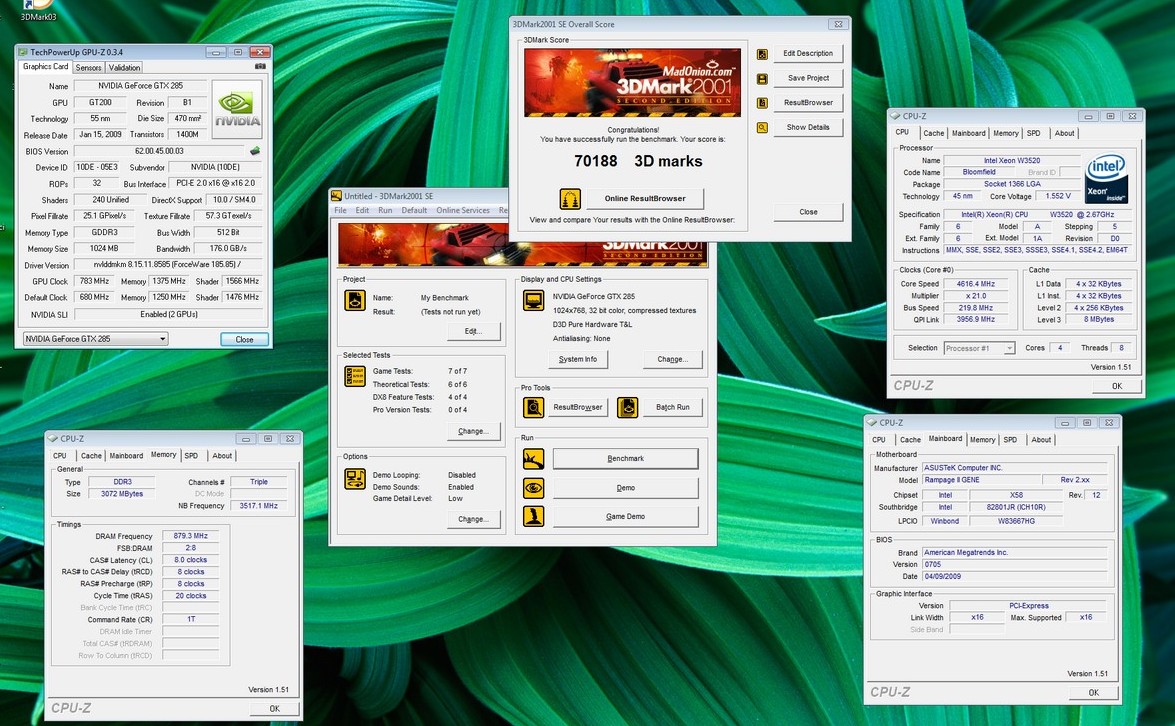
Task: Click the Edit Description icon in score dialog
Action: [x=762, y=54]
